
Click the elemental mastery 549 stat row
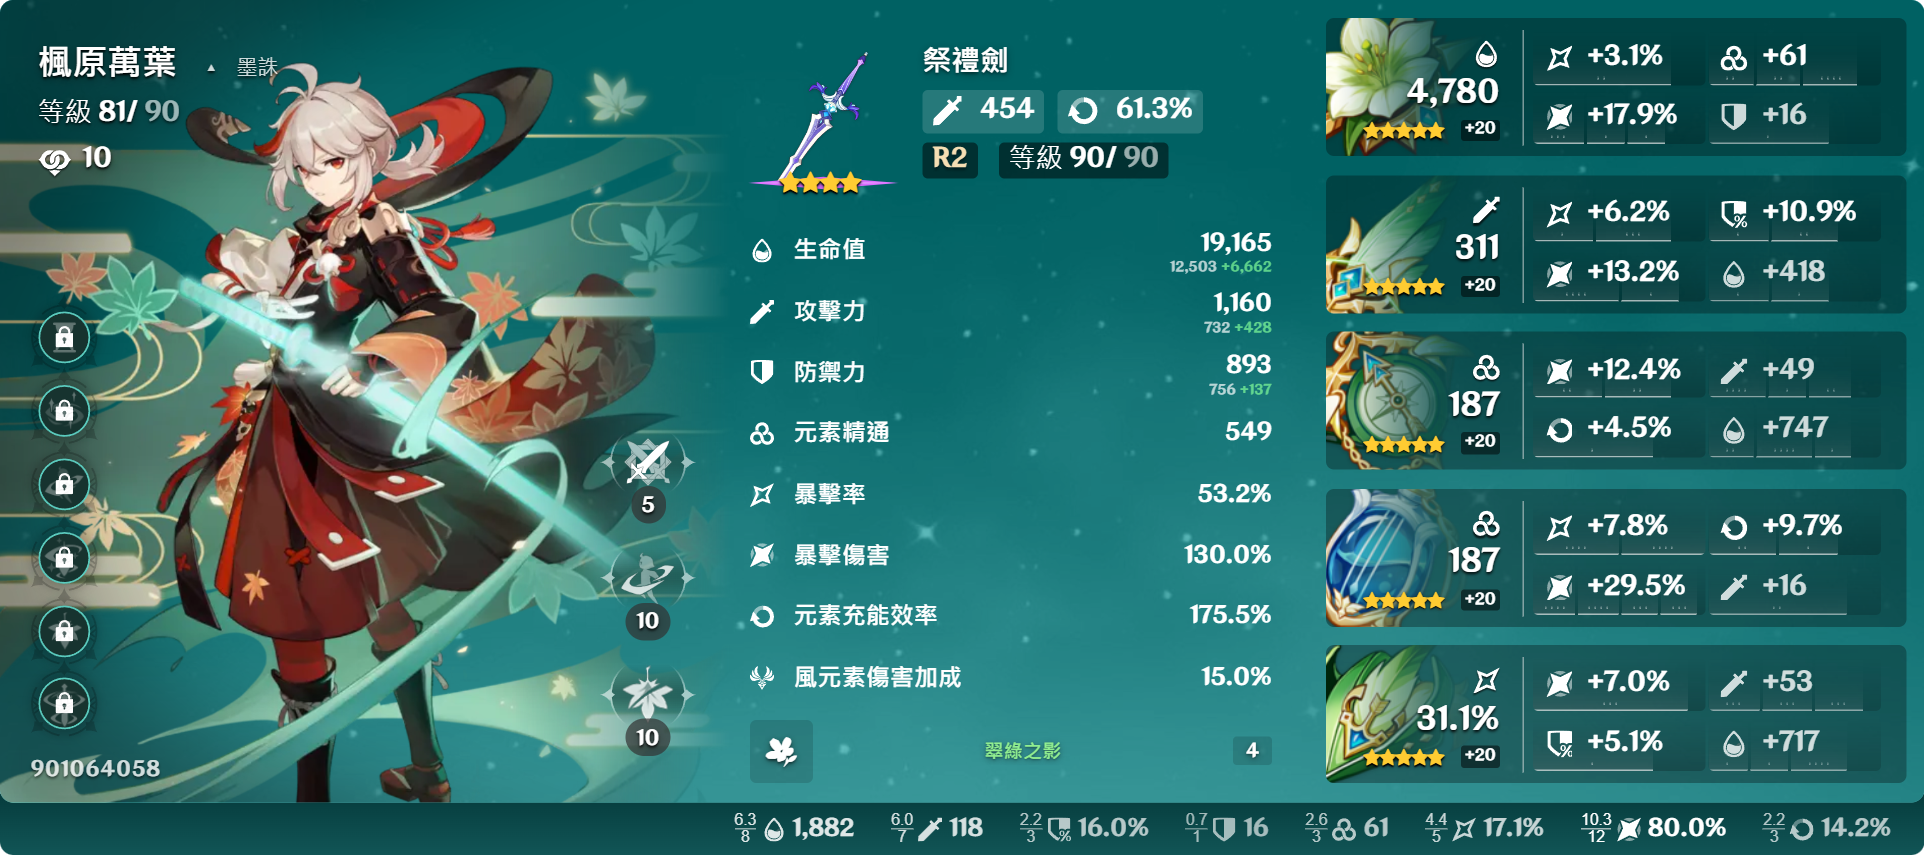[x=1010, y=432]
